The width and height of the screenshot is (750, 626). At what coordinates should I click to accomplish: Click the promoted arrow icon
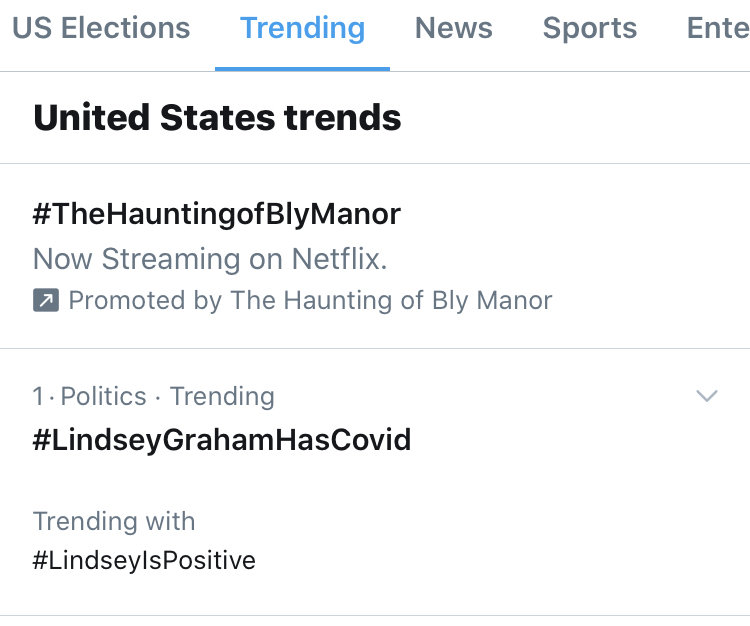coord(46,300)
